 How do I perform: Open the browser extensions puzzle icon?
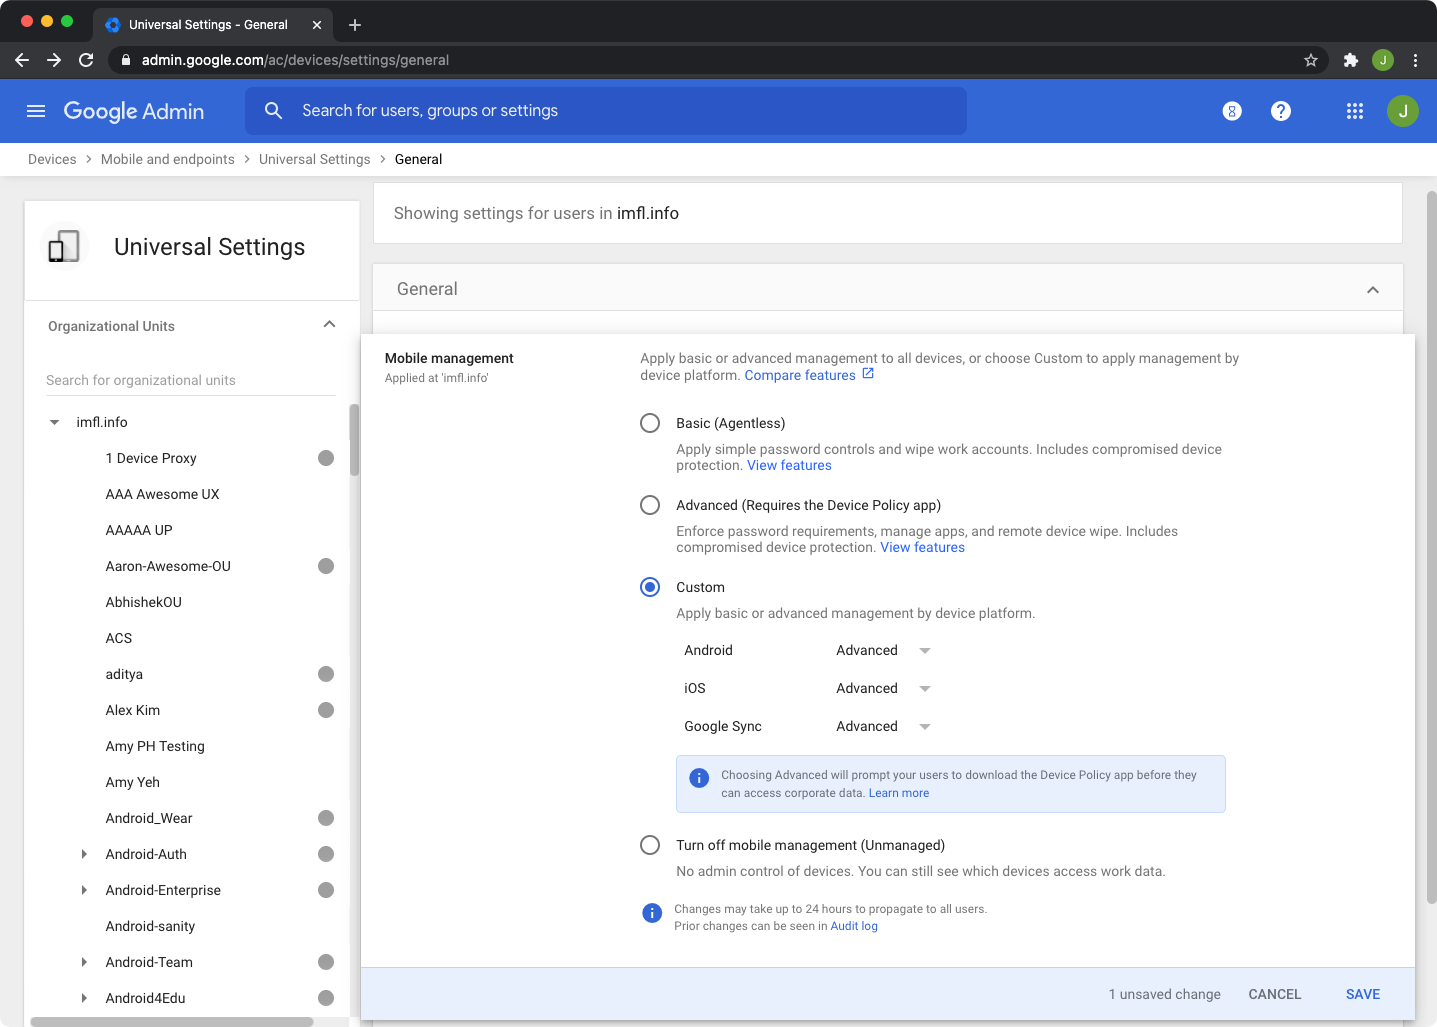click(1351, 60)
